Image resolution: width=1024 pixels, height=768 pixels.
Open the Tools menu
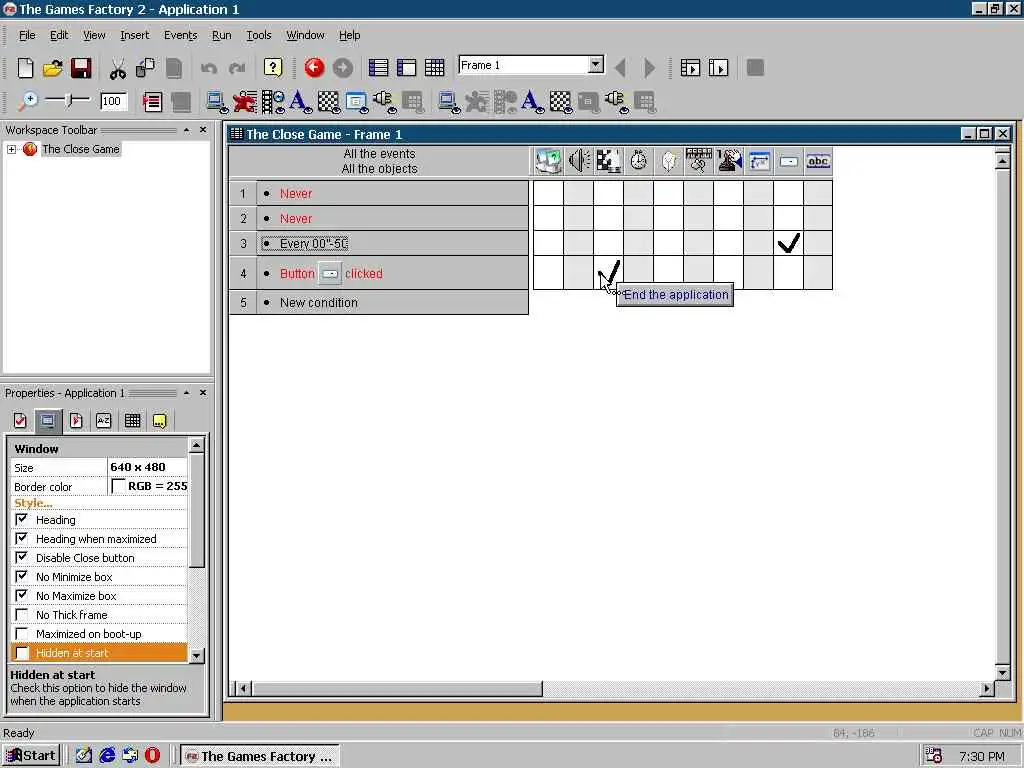pos(259,35)
